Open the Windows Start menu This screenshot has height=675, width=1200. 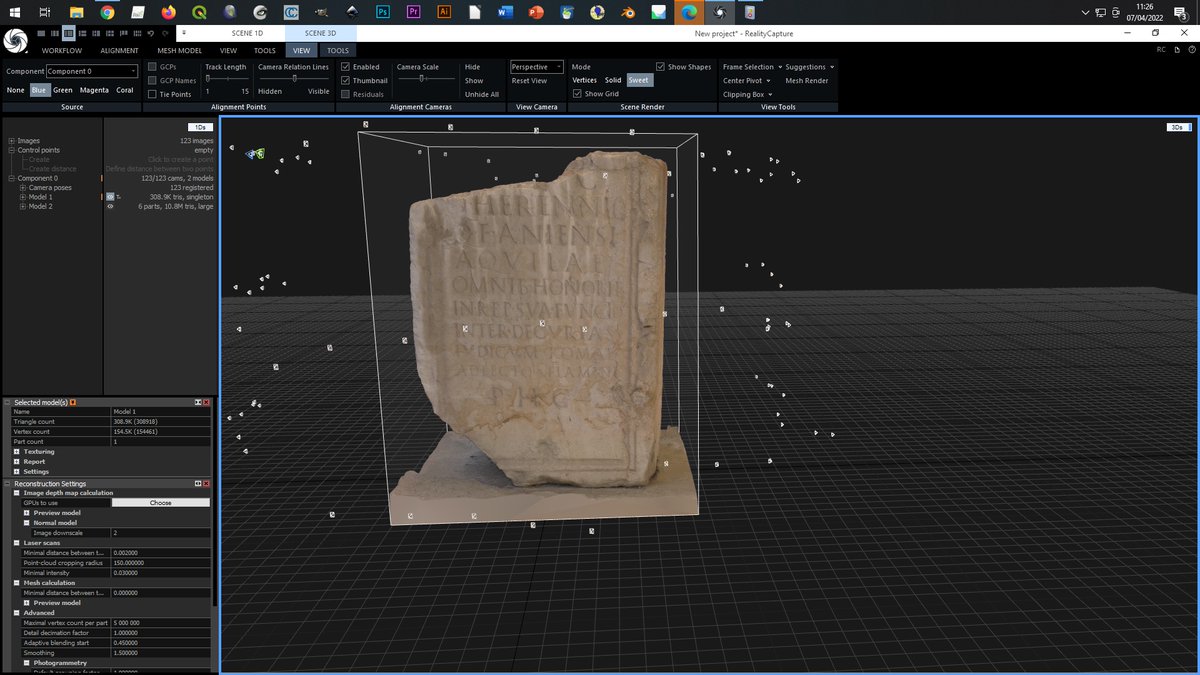click(15, 12)
